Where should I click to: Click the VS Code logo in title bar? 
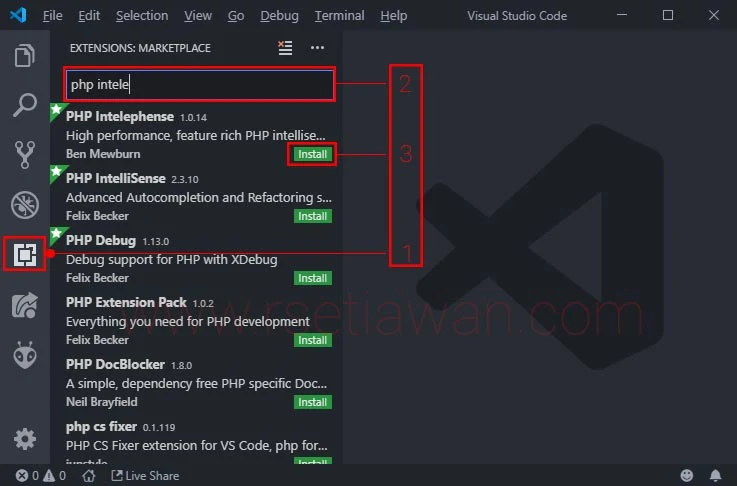click(x=18, y=15)
